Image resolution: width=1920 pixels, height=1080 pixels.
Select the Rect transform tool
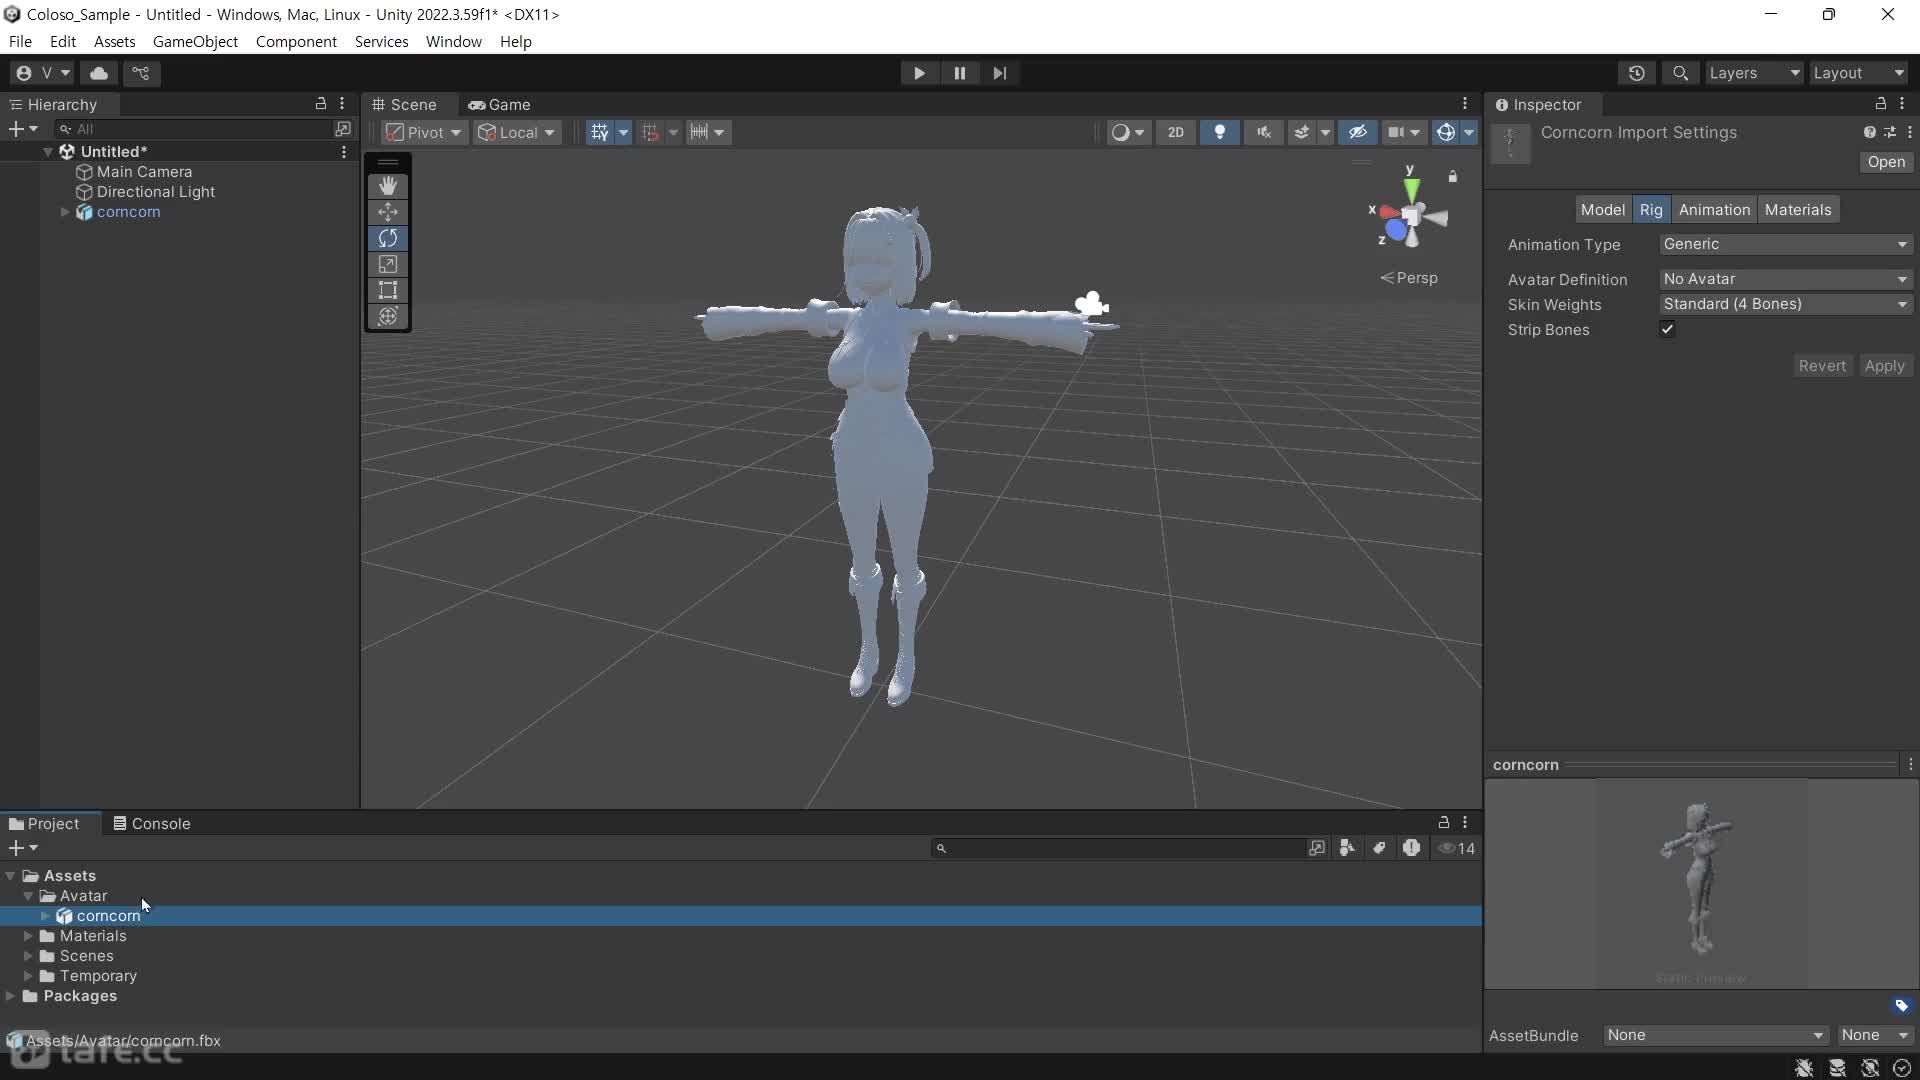click(388, 290)
